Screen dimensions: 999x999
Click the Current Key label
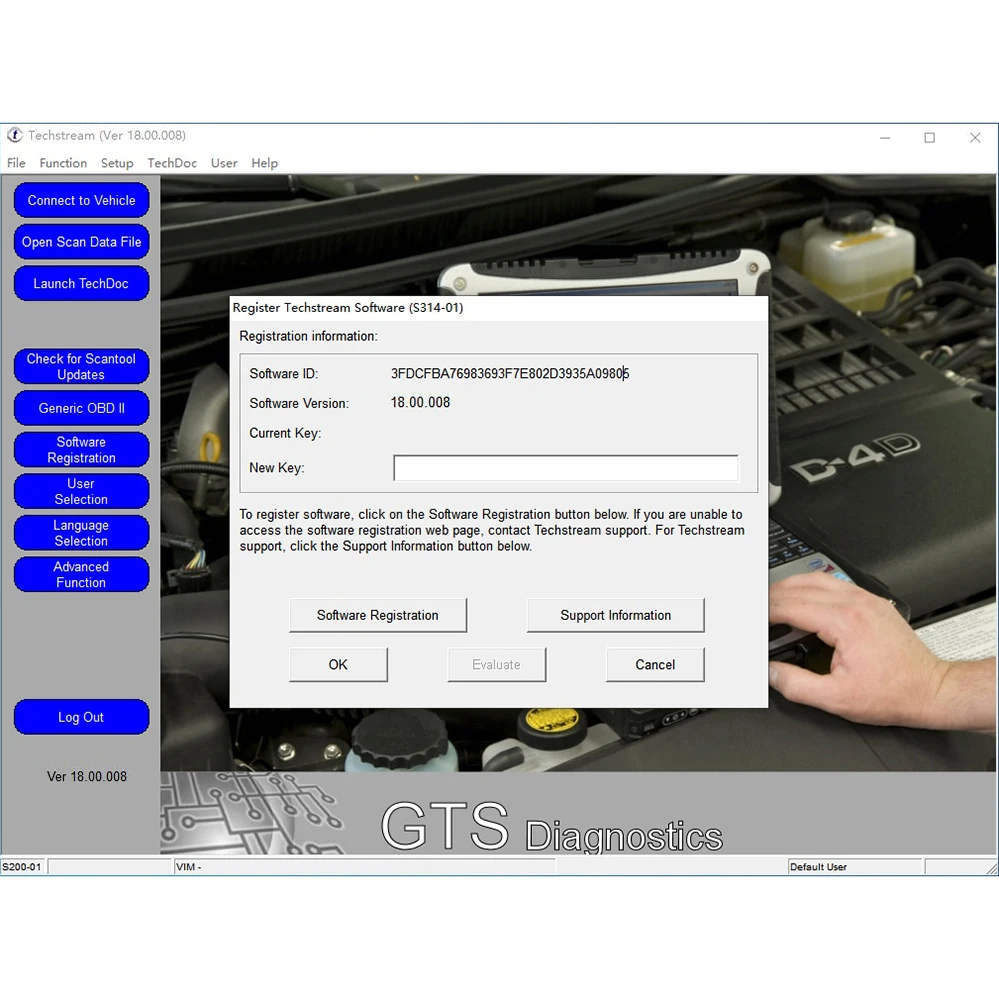pyautogui.click(x=285, y=433)
